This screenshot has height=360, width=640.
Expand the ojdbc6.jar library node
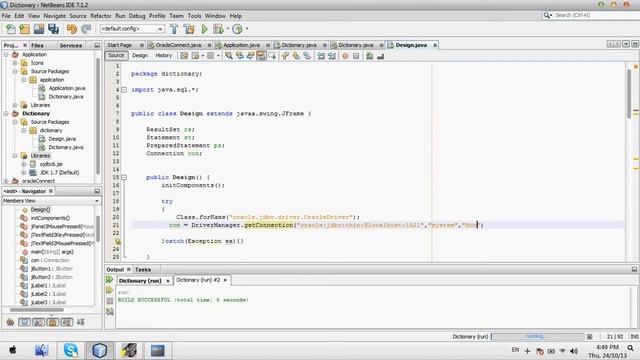point(24,164)
